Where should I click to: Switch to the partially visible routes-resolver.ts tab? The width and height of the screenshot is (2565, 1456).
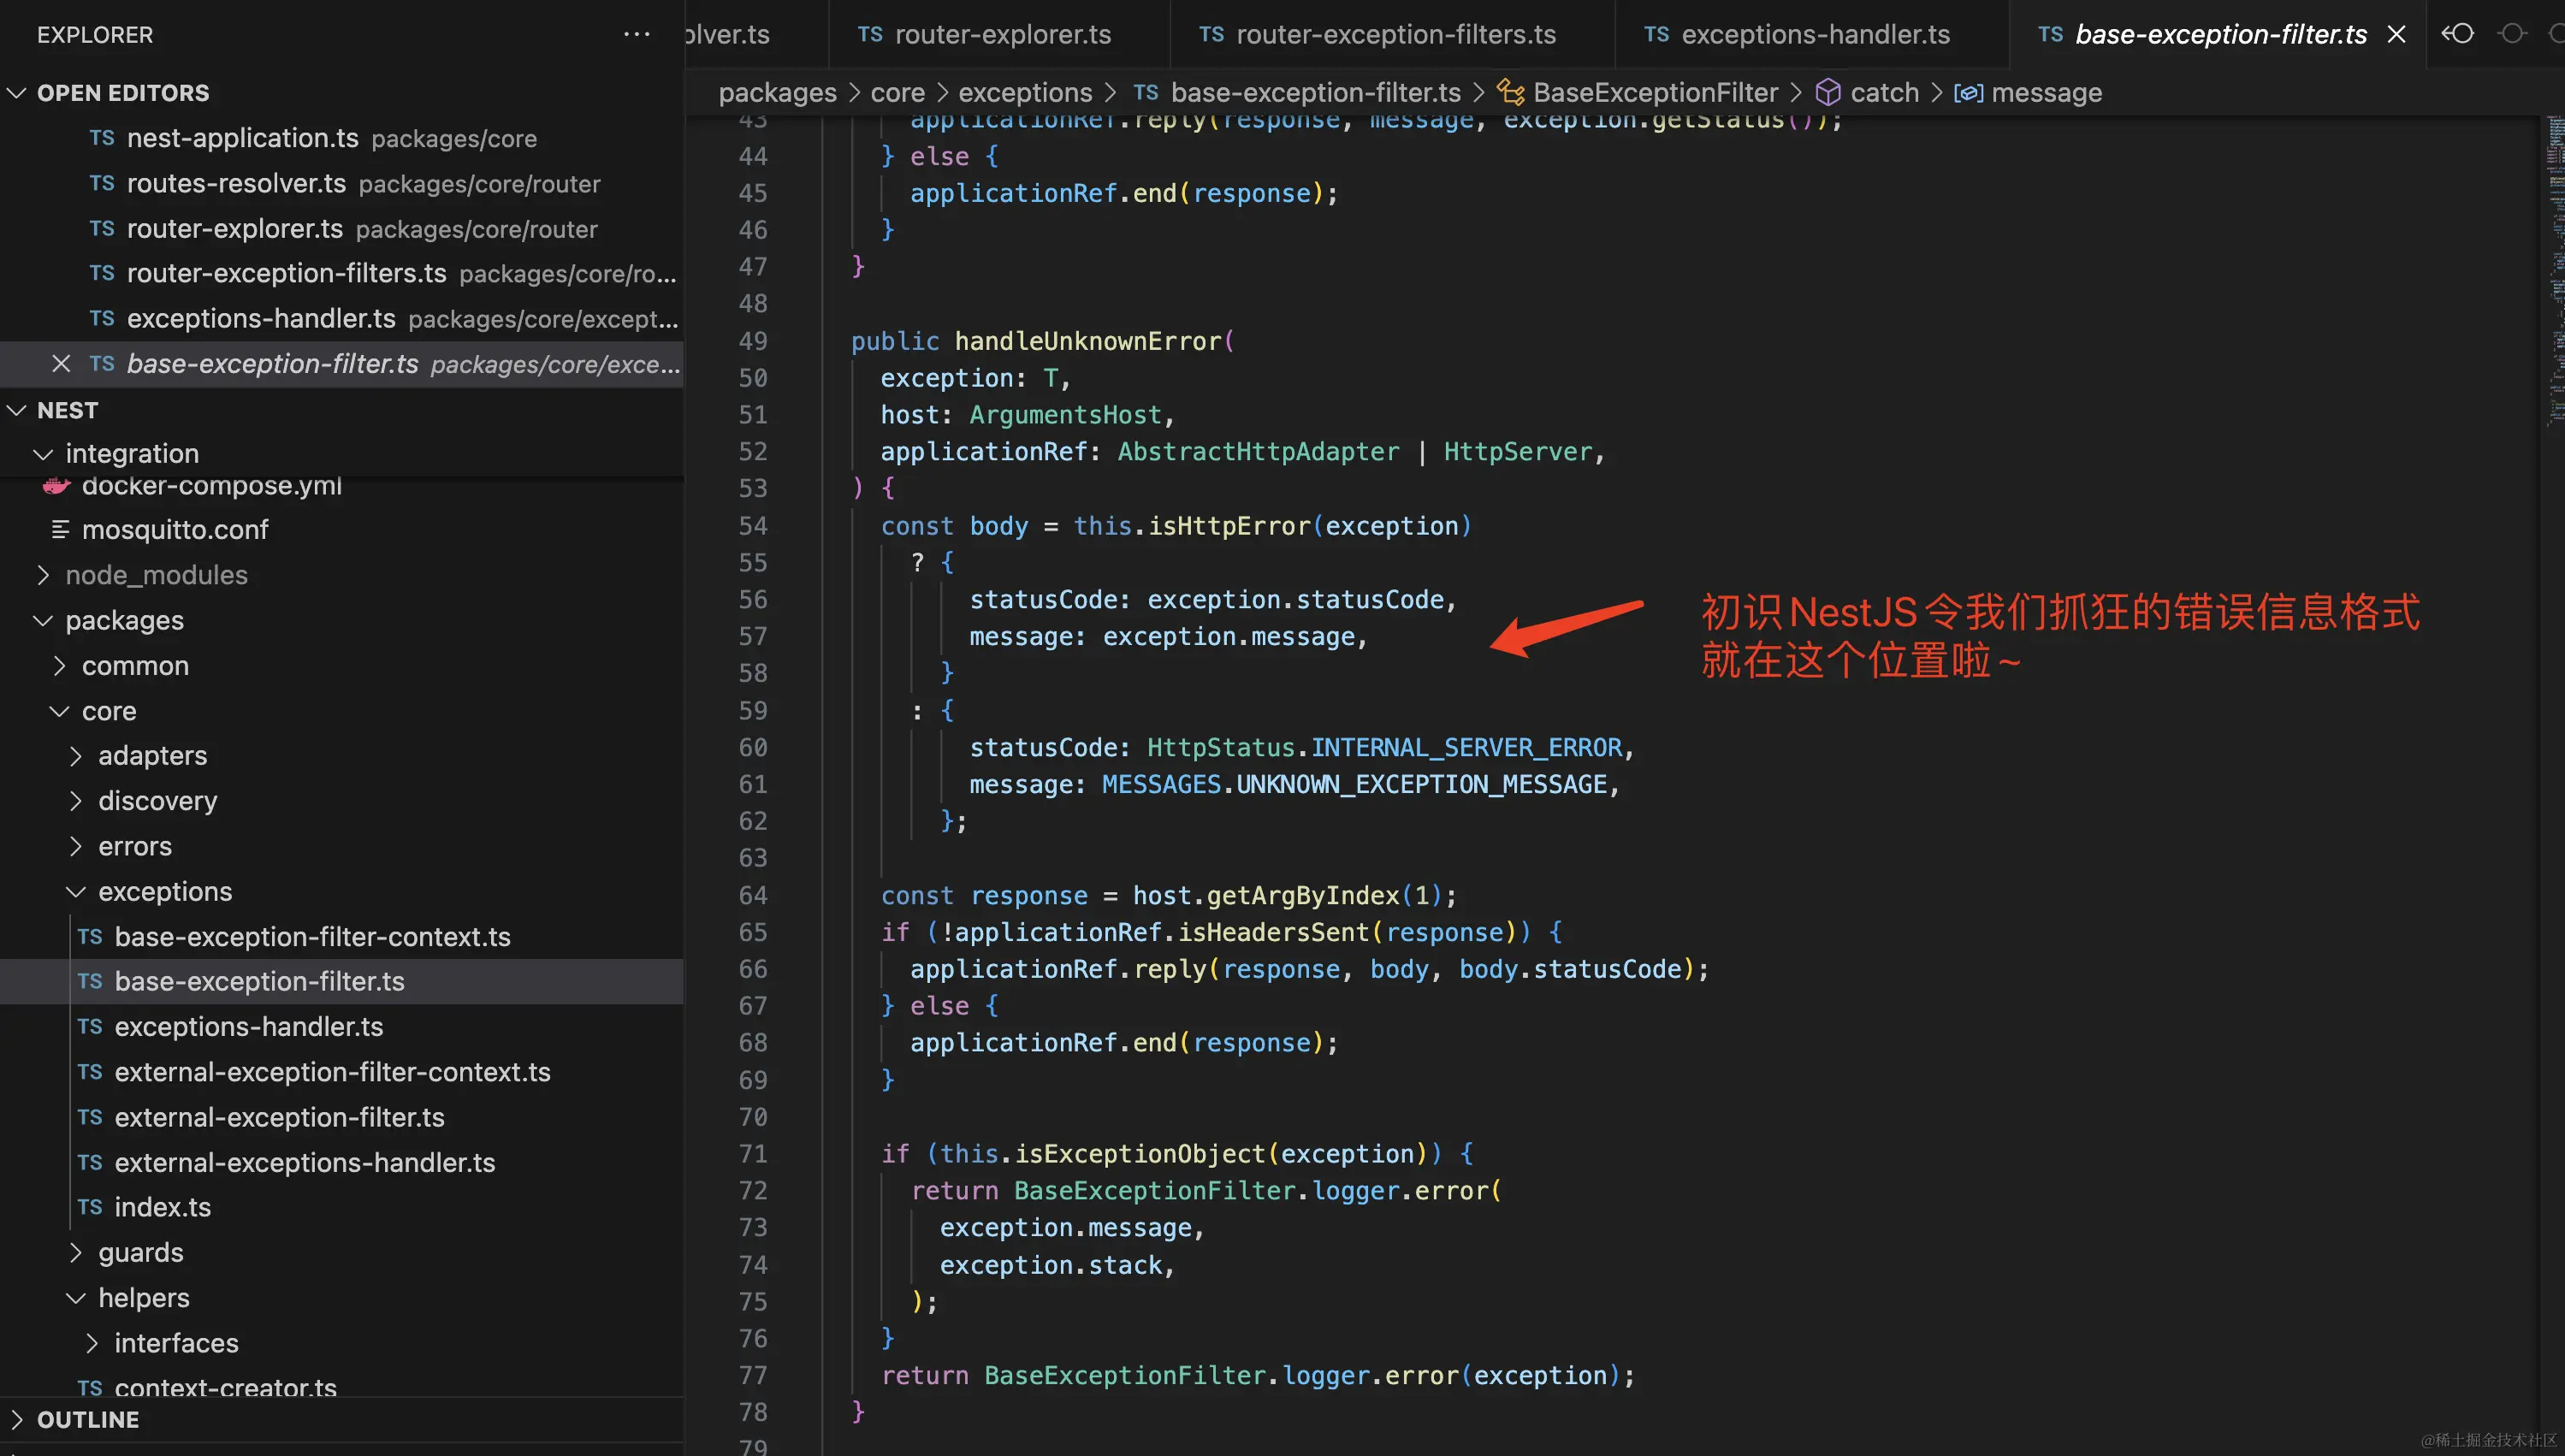(756, 34)
